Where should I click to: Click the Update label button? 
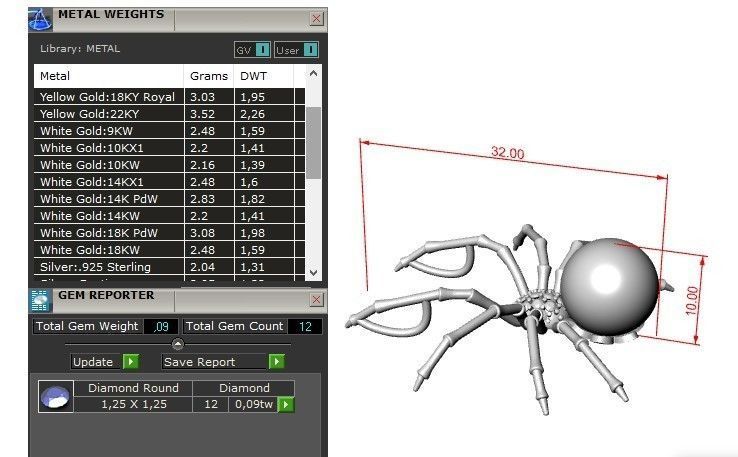point(97,361)
